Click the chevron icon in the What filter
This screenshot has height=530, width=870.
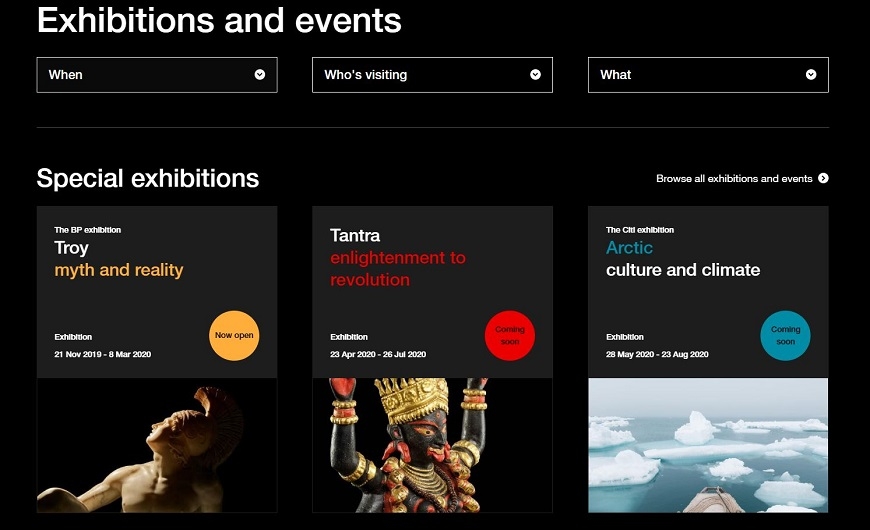811,75
